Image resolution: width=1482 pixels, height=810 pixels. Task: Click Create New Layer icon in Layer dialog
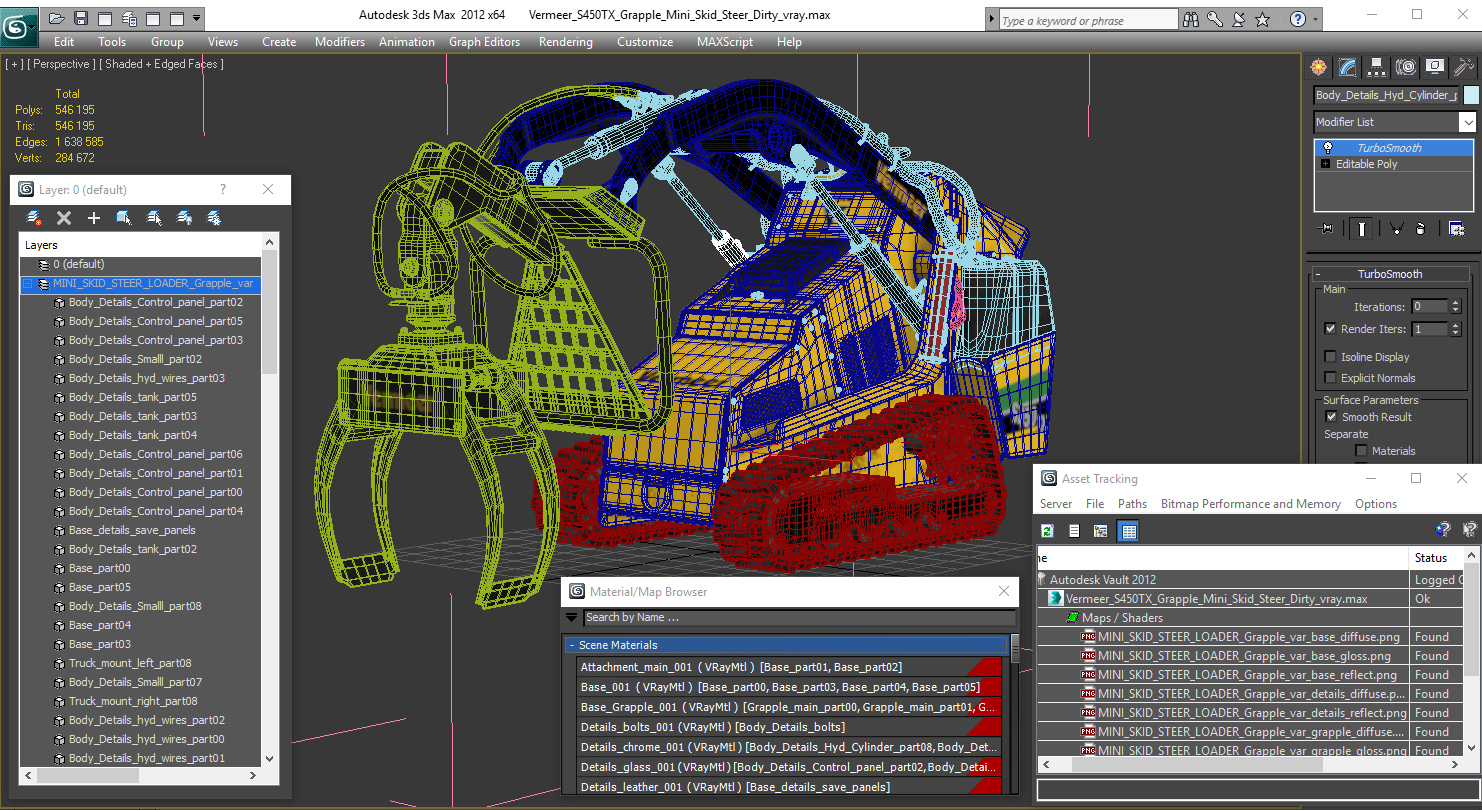[x=34, y=217]
